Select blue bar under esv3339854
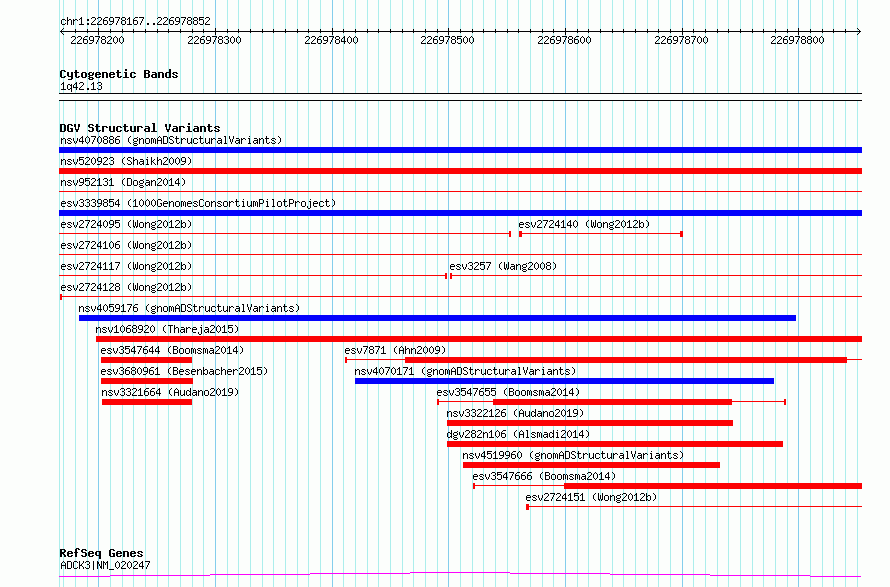Viewport: 890px width, 587px height. [x=460, y=213]
